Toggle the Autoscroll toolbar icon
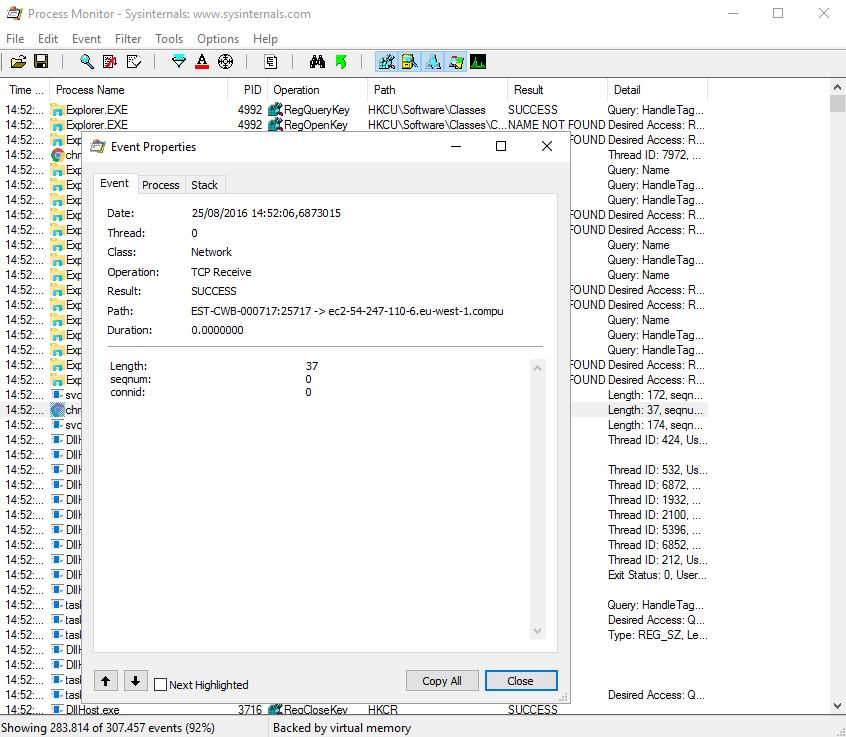The image size is (846, 737). click(110, 62)
